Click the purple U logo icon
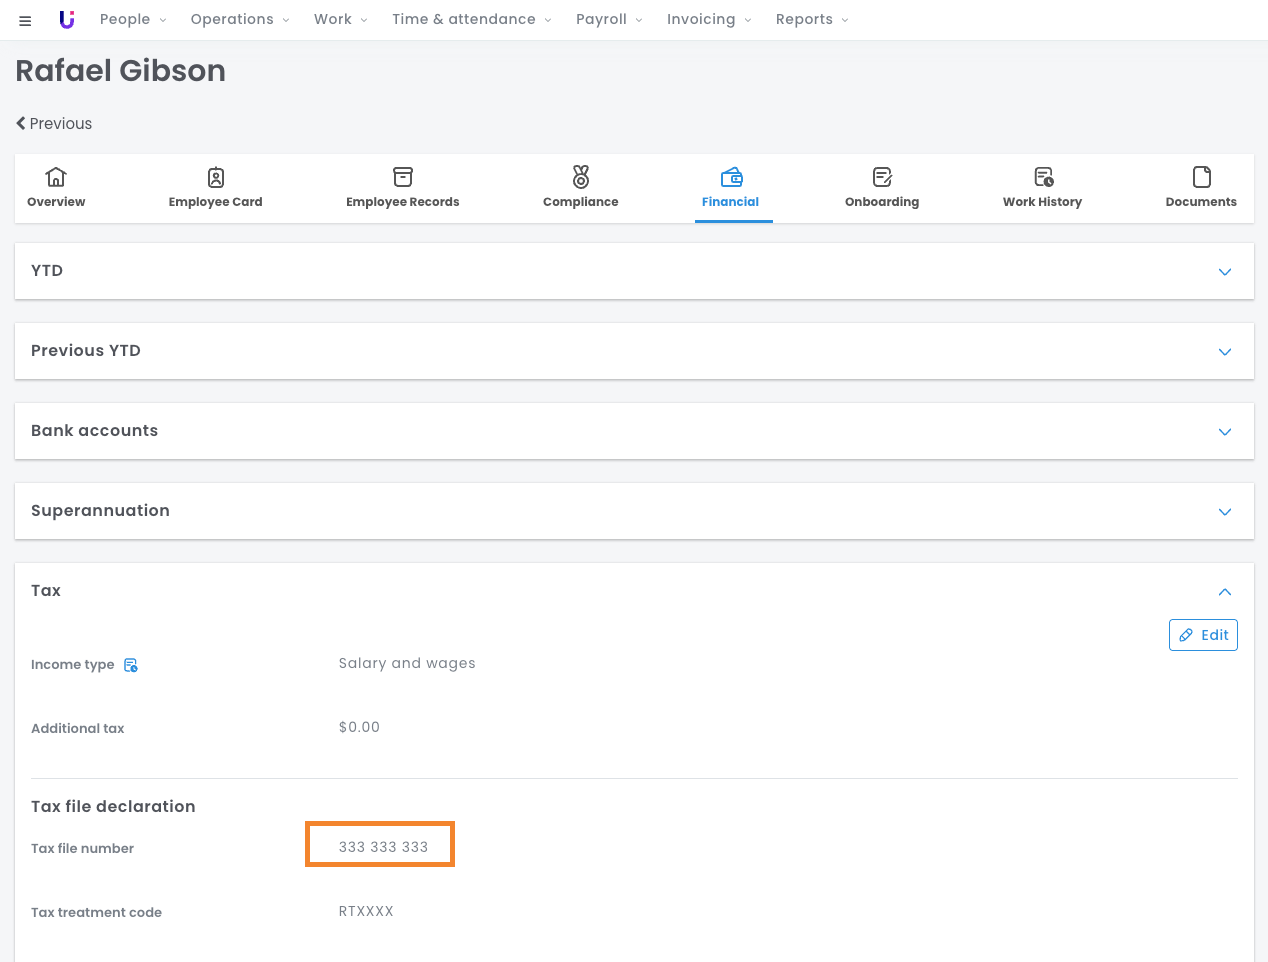 (x=67, y=20)
